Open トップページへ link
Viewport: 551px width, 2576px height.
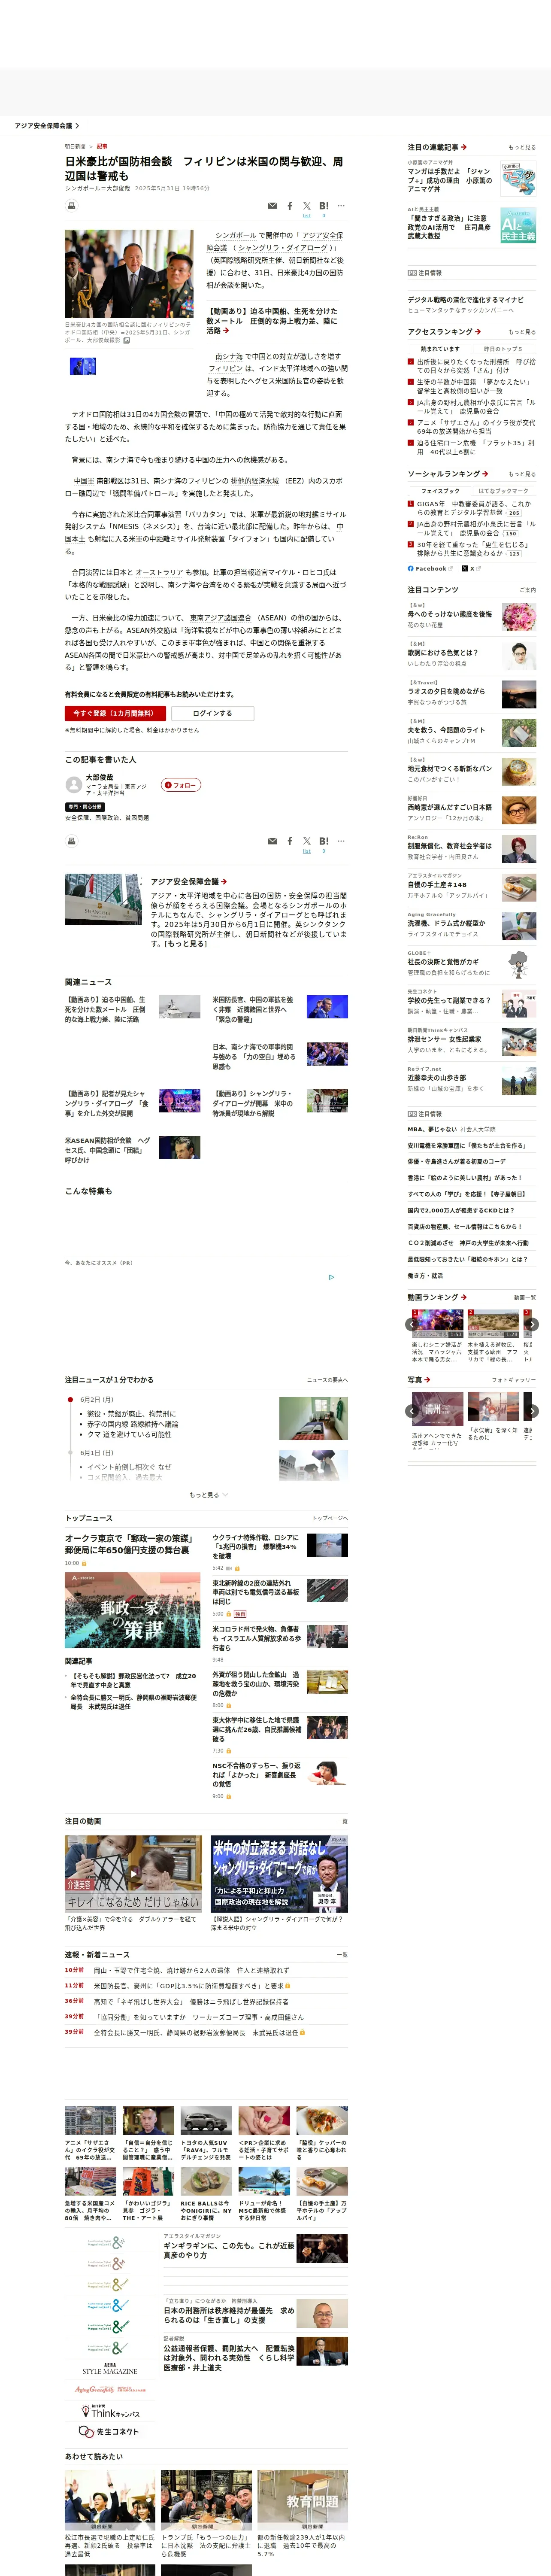(x=330, y=1518)
